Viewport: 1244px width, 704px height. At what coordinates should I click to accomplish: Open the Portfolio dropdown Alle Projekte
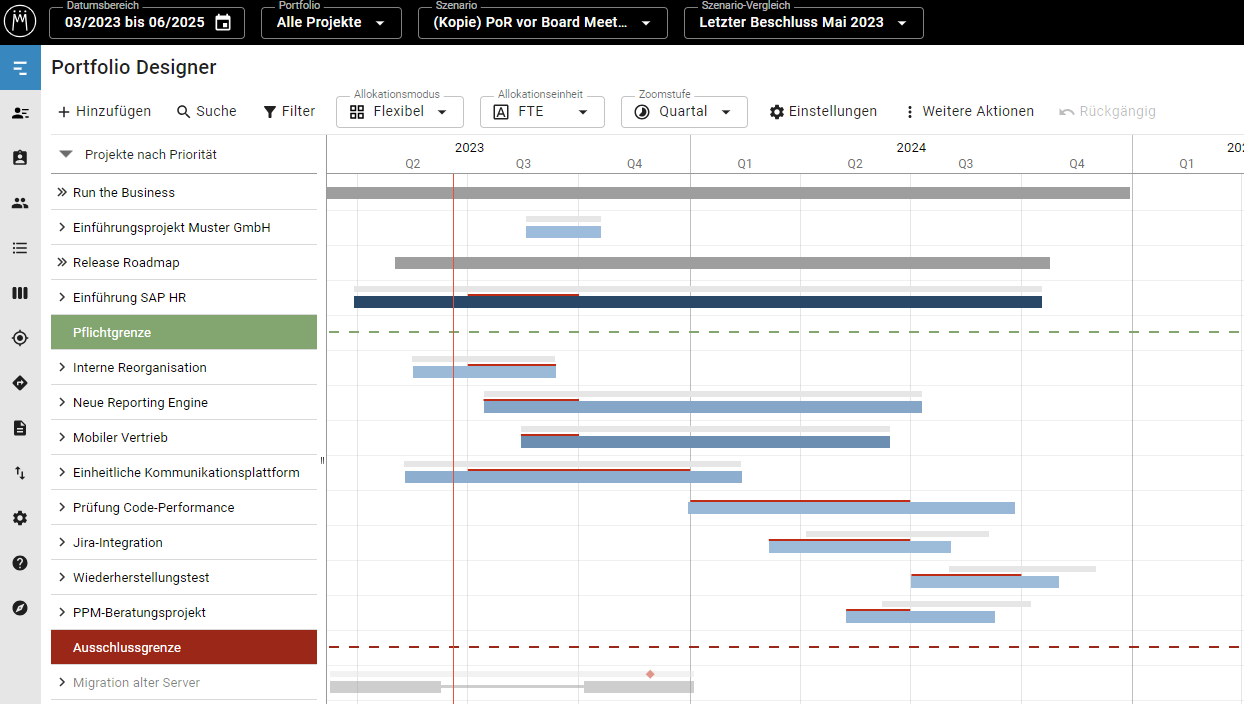[331, 22]
